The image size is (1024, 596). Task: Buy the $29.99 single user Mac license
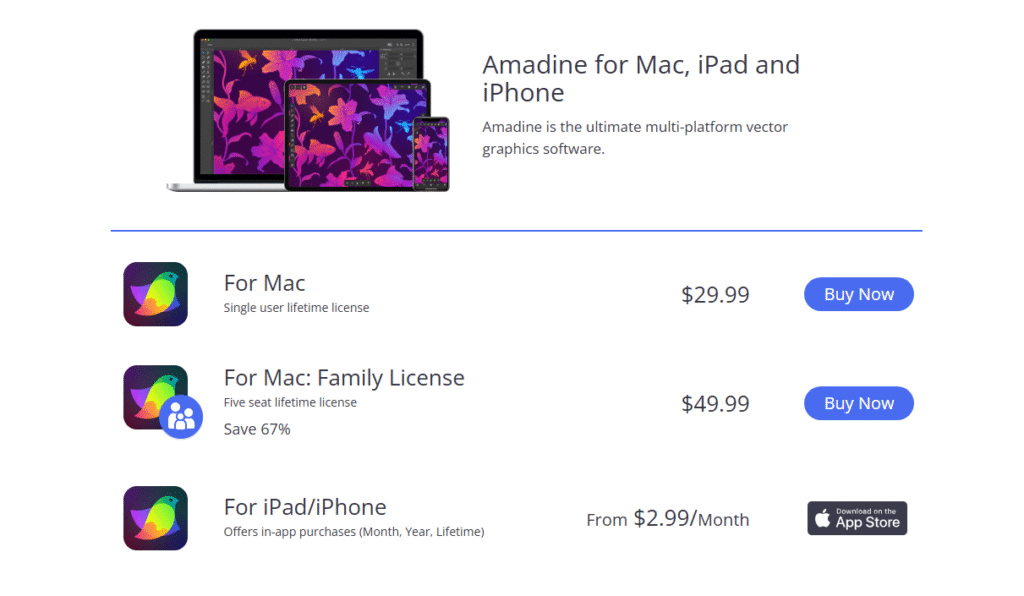point(859,294)
